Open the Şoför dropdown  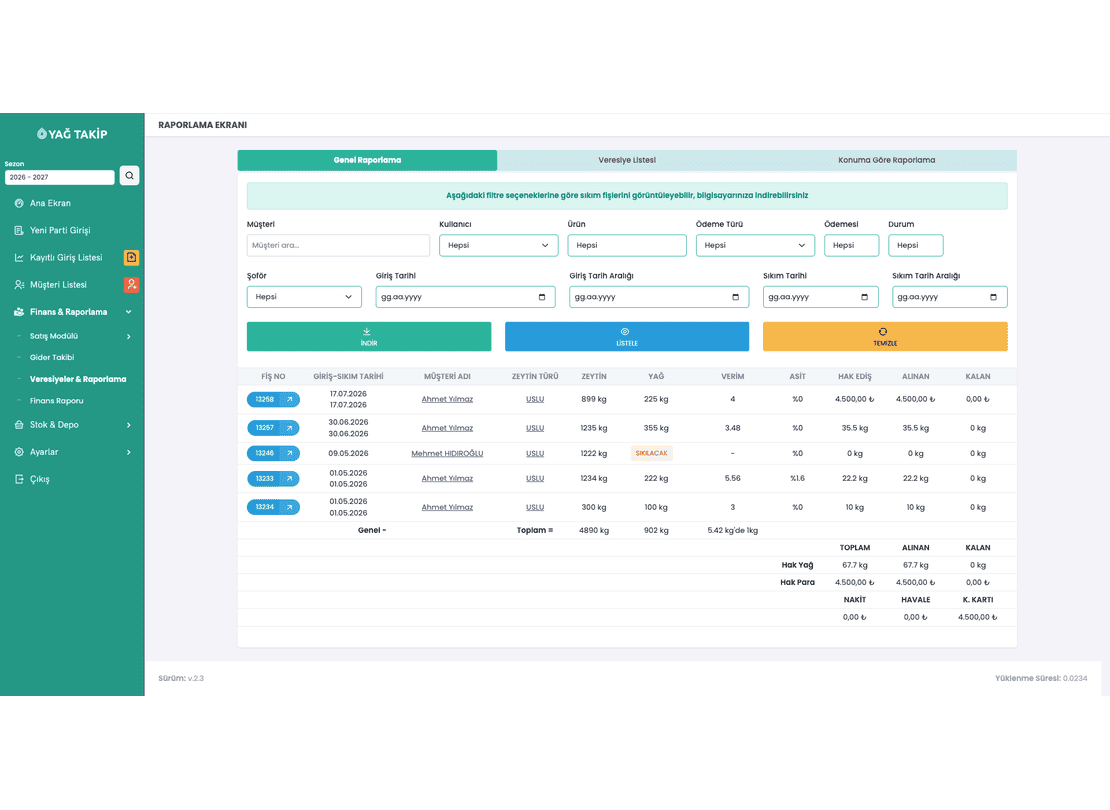click(304, 297)
